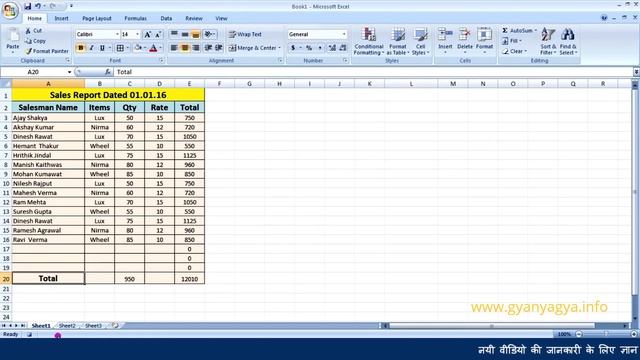The image size is (640, 360).
Task: Activate the Format Painter brush
Action: 28,51
